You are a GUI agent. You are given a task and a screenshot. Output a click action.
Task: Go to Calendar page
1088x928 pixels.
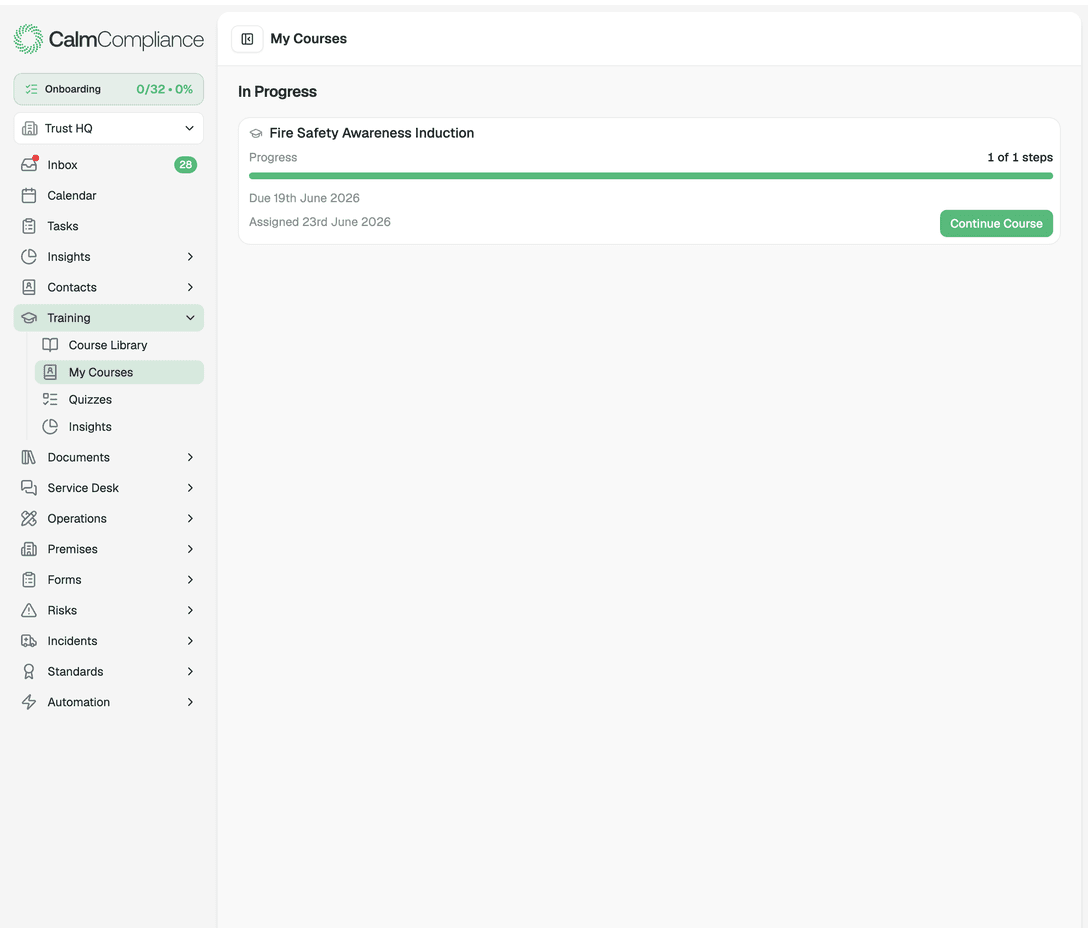pos(108,196)
